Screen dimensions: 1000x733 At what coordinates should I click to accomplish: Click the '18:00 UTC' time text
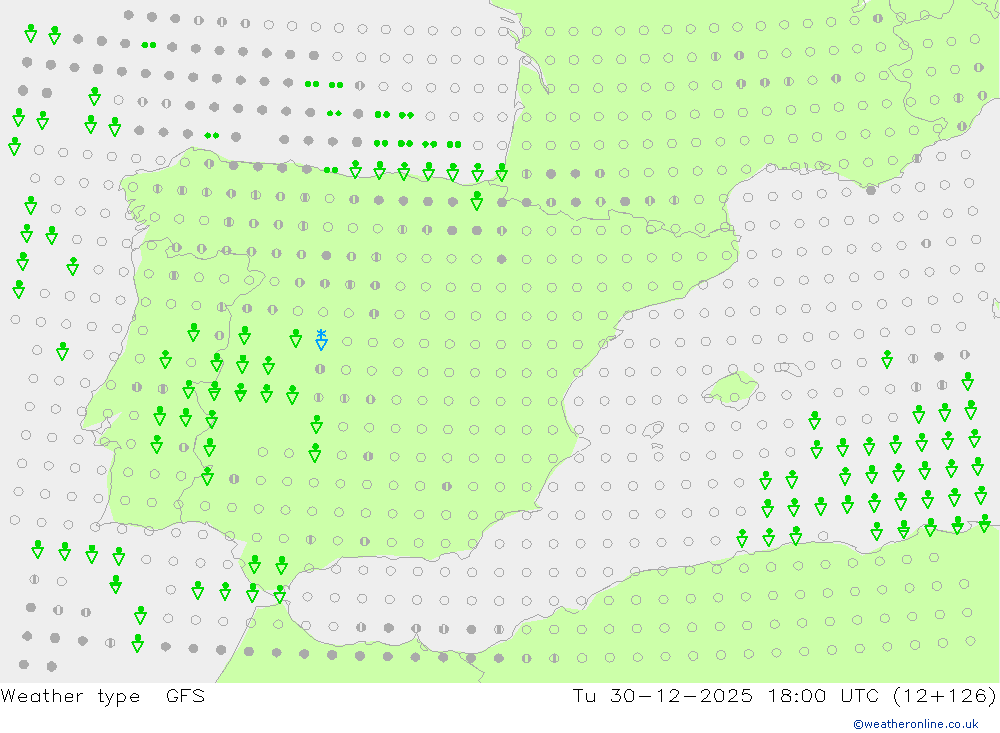[x=823, y=695]
